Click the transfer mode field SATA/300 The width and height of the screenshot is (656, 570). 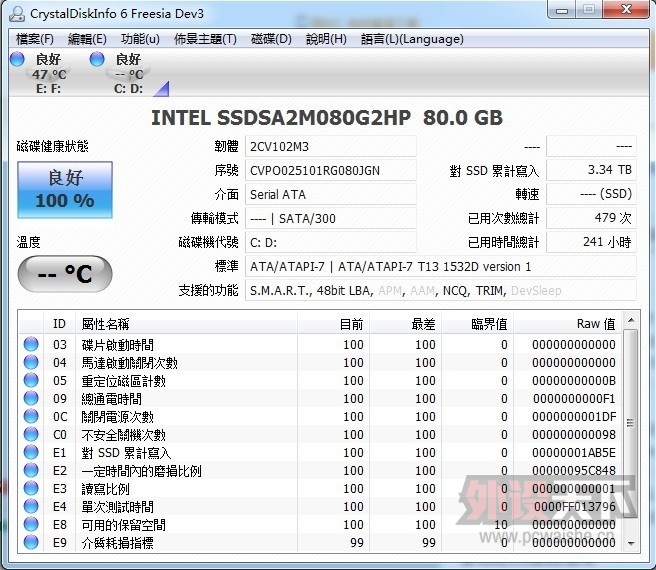[331, 218]
